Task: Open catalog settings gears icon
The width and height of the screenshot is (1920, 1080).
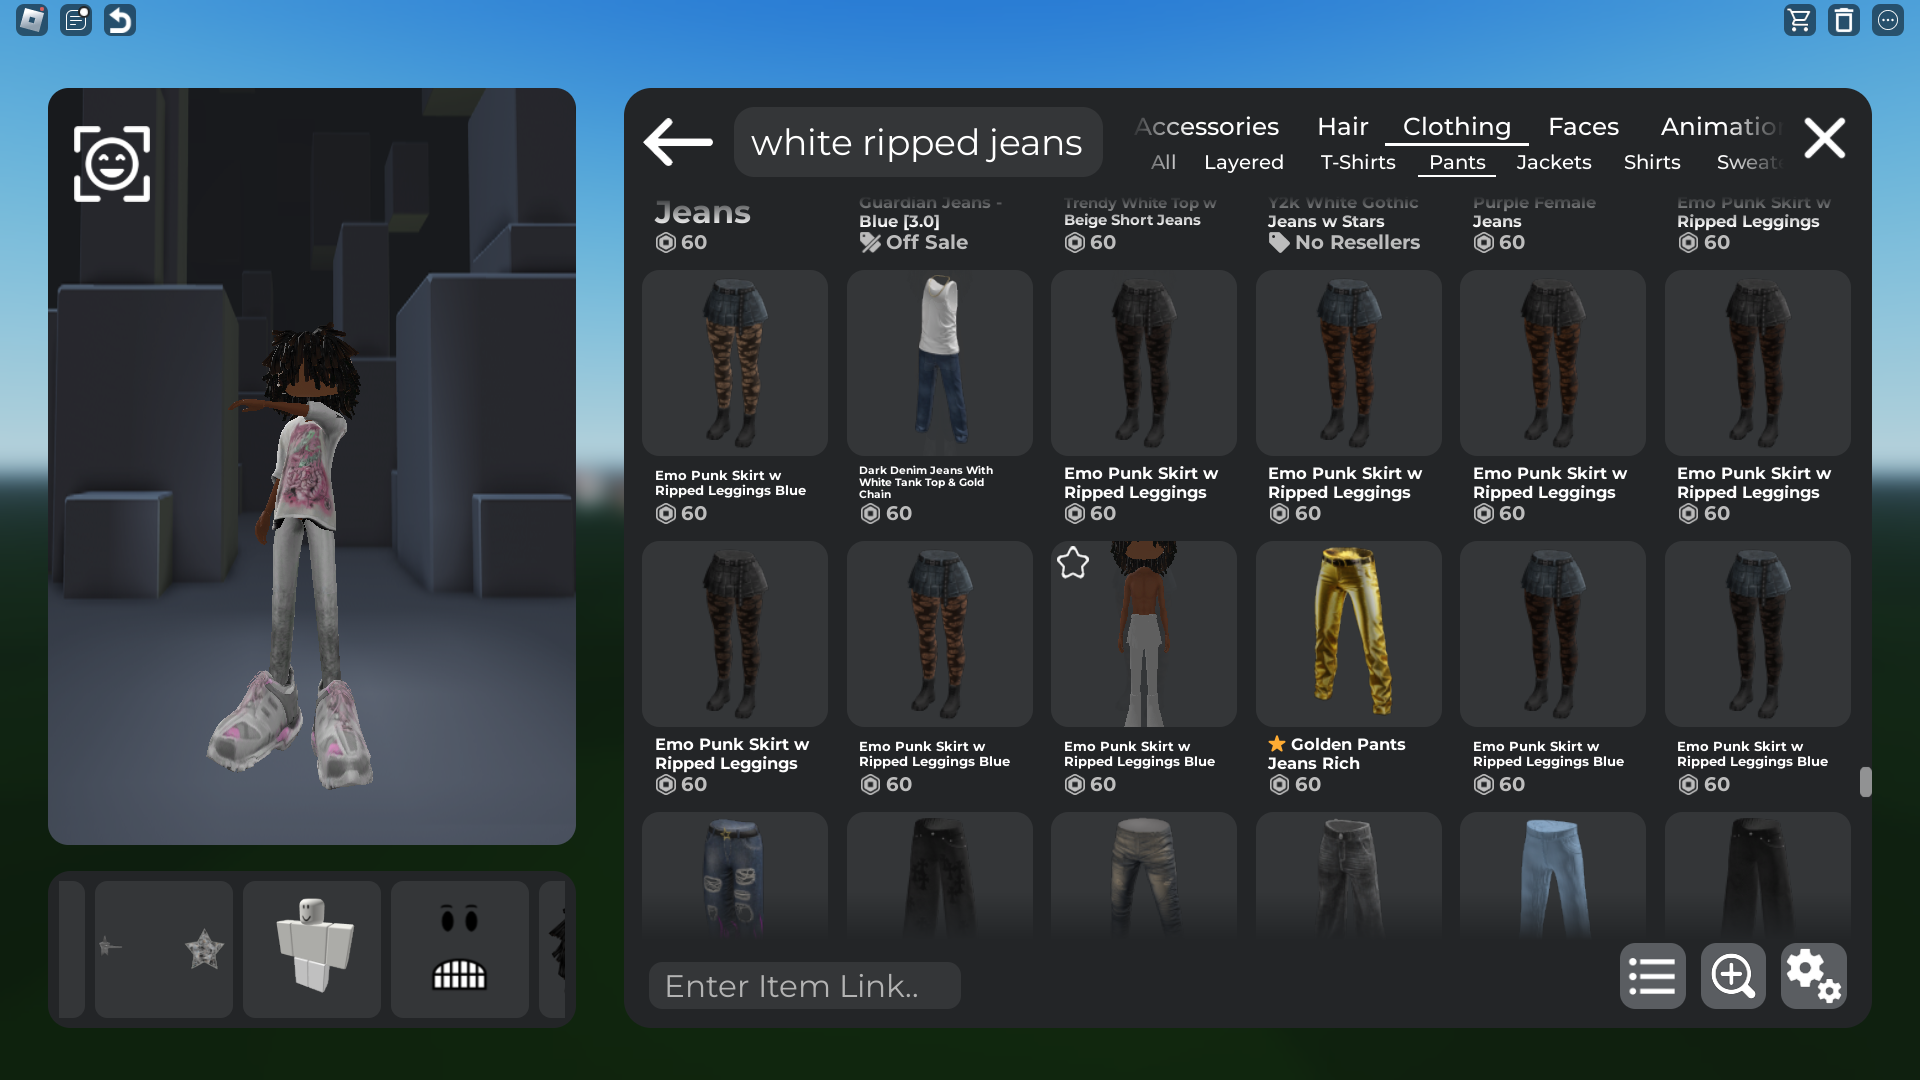Action: [1813, 976]
